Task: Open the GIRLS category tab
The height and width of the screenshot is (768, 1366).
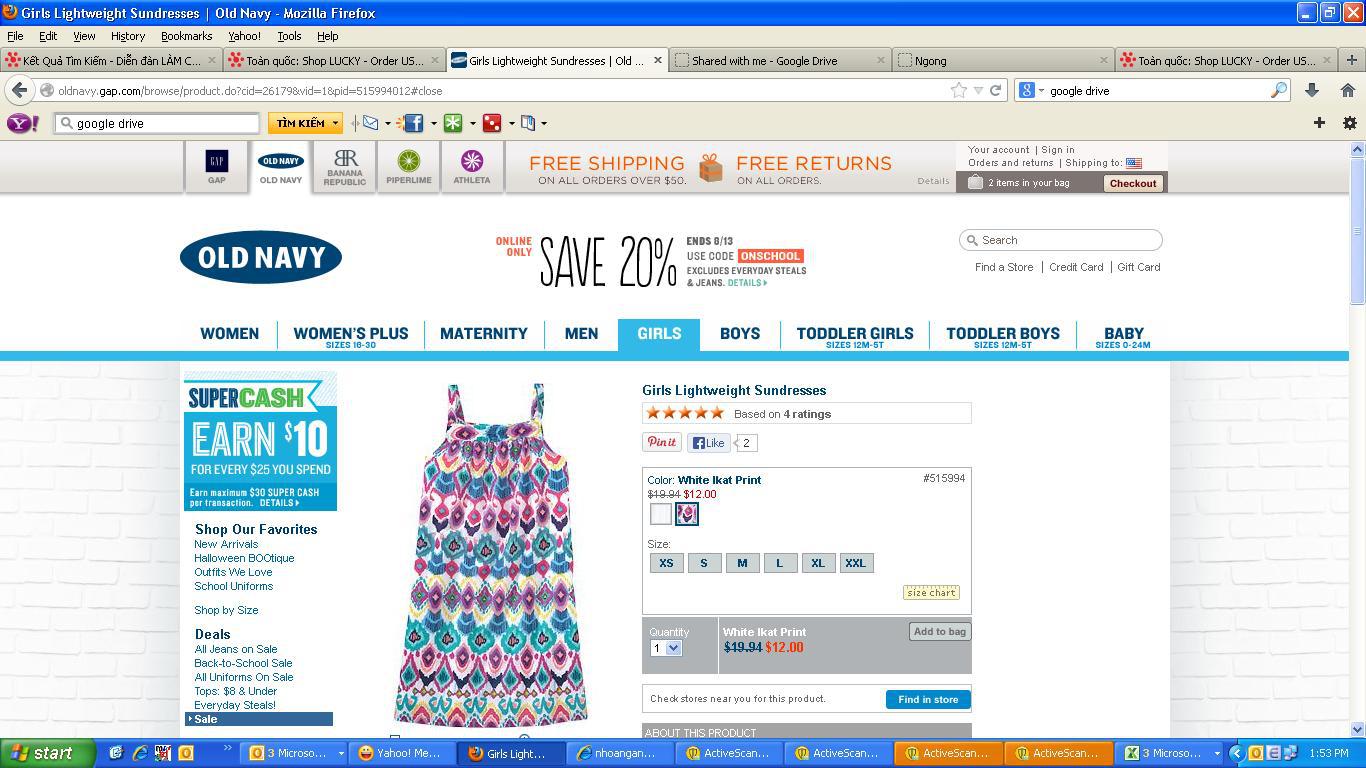Action: tap(659, 334)
